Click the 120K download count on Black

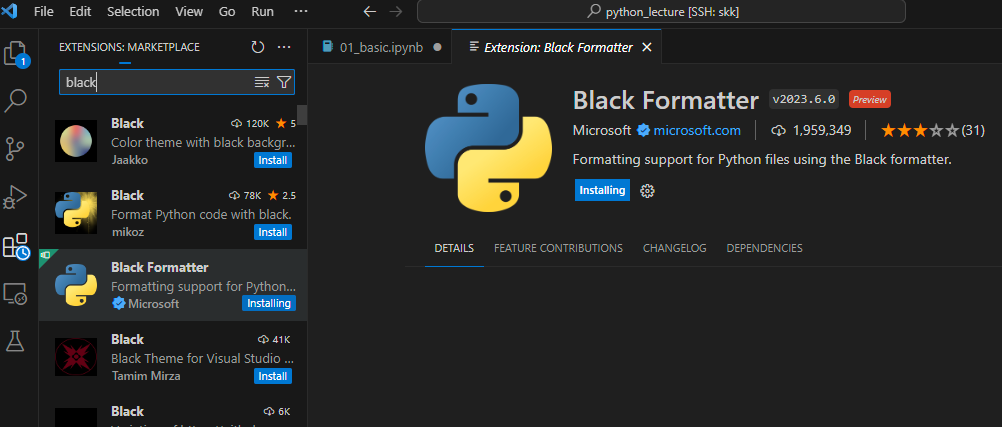pyautogui.click(x=250, y=123)
